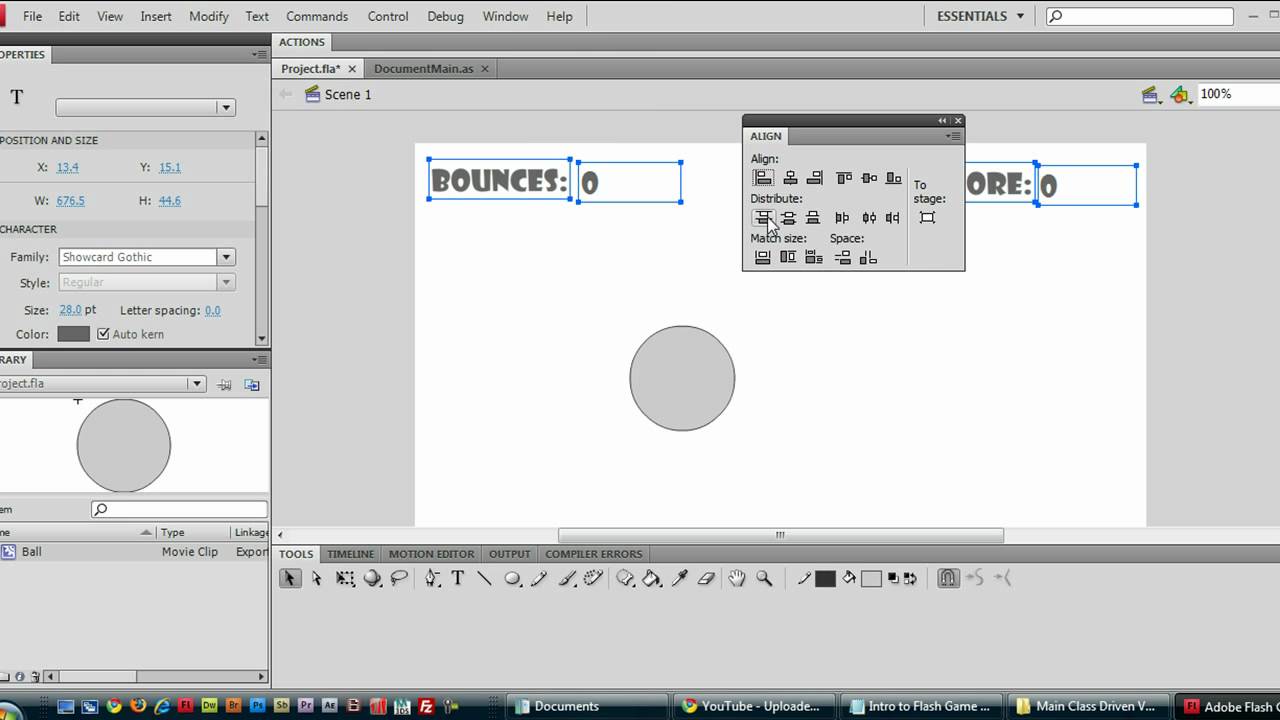1280x720 pixels.
Task: Click the Align left edge icon
Action: click(x=763, y=178)
